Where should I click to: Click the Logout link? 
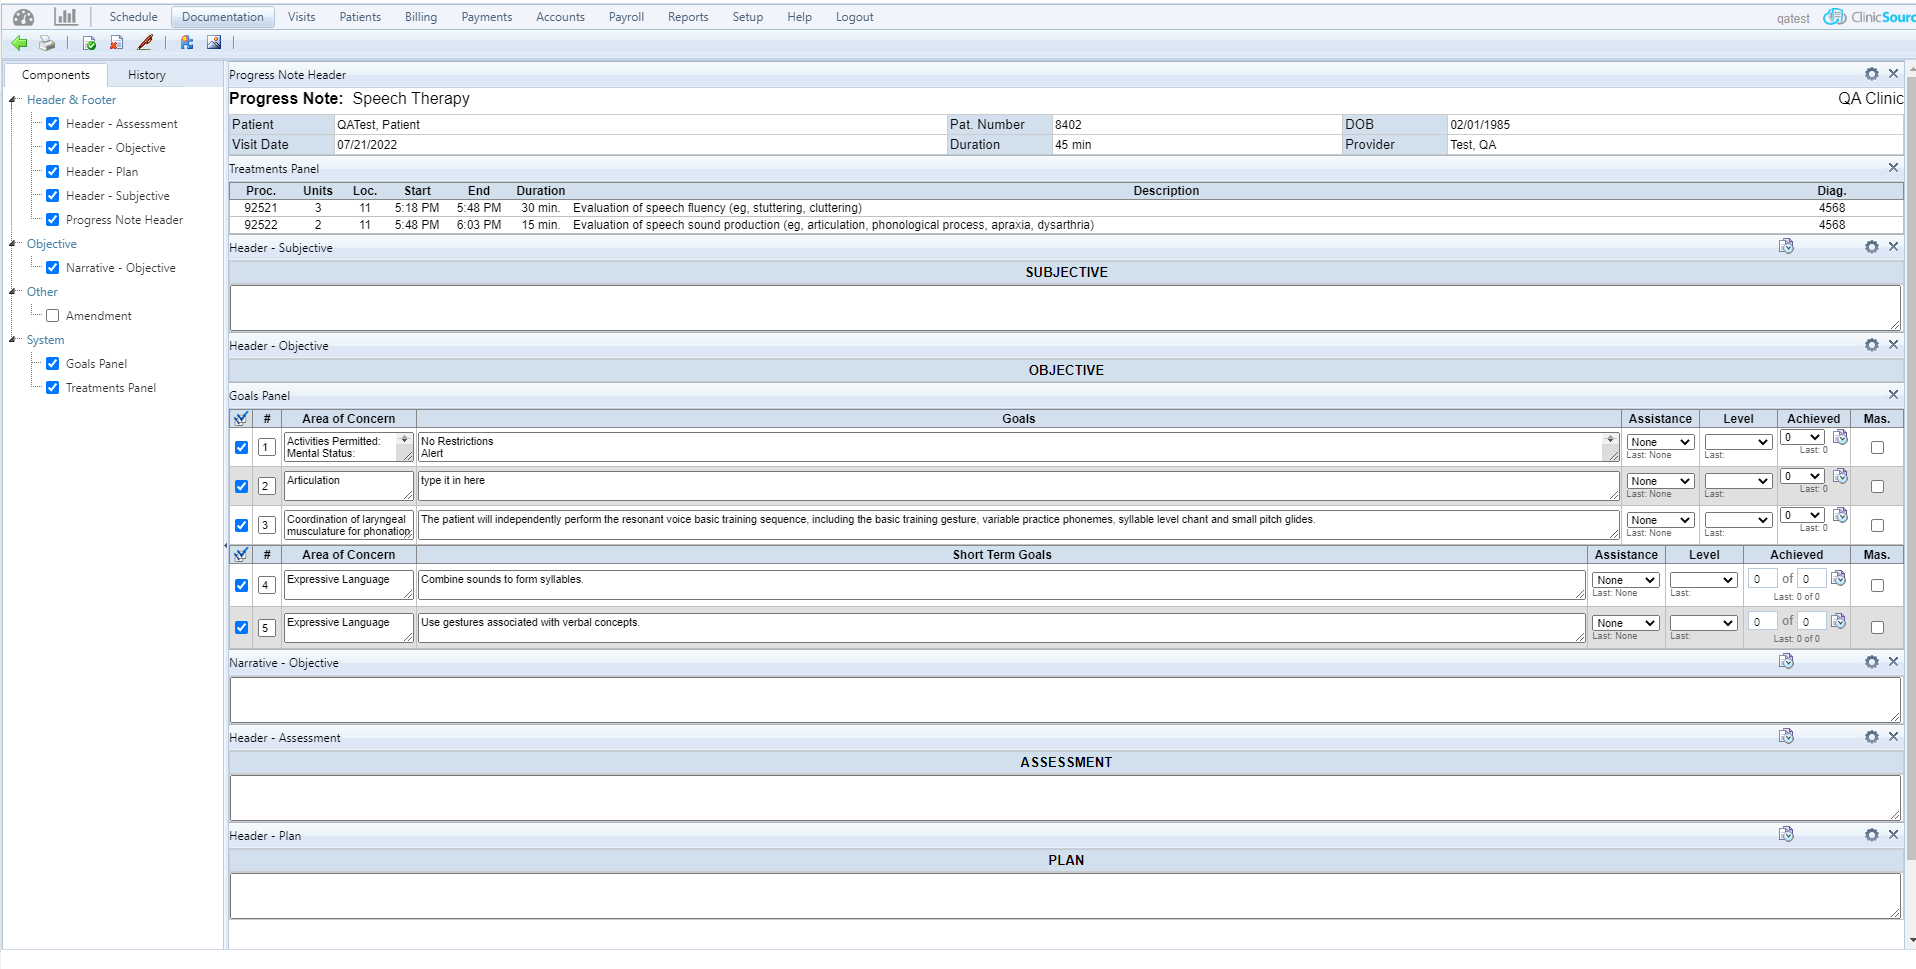853,17
